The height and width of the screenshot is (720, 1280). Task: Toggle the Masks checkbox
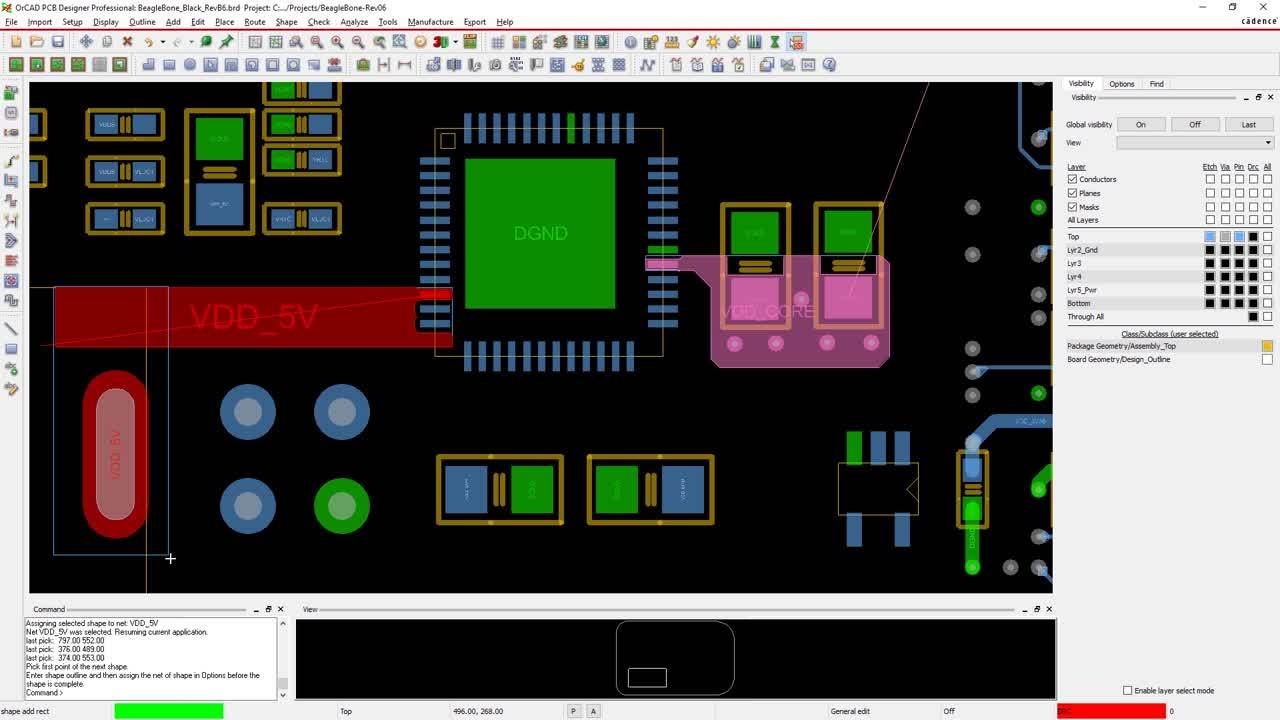[1072, 207]
